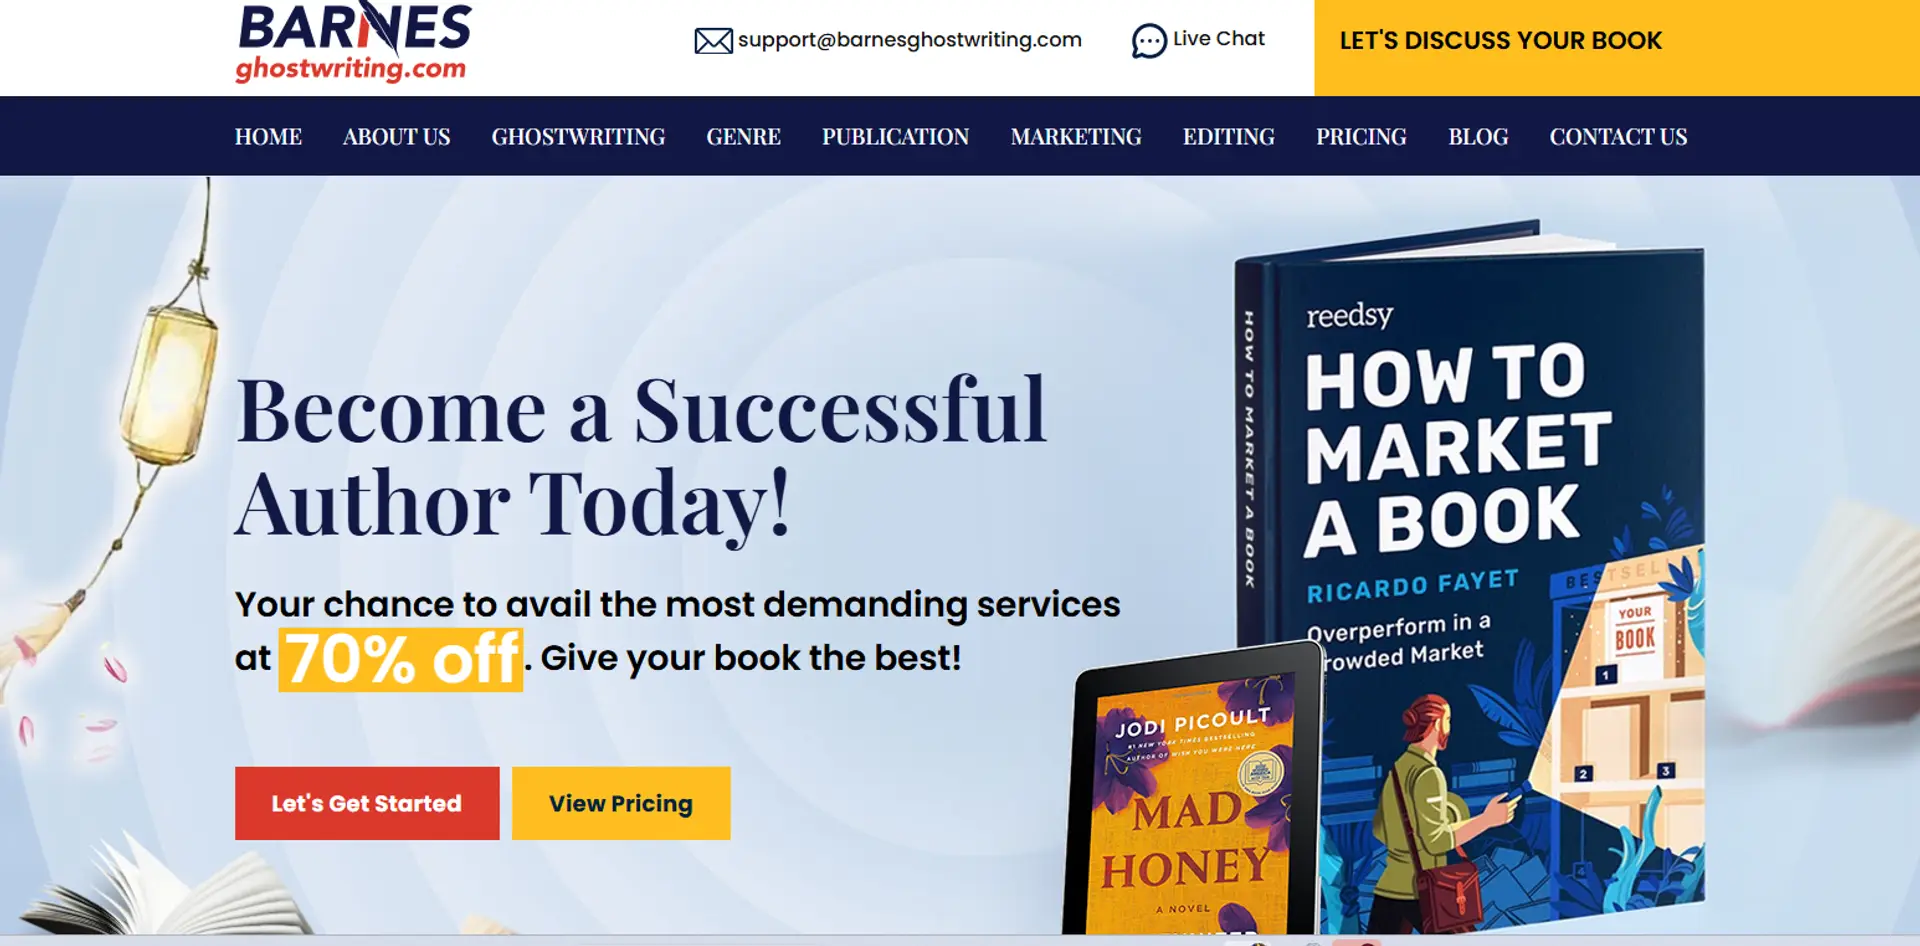Viewport: 1920px width, 946px height.
Task: Navigate to the Editing page
Action: [x=1228, y=137]
